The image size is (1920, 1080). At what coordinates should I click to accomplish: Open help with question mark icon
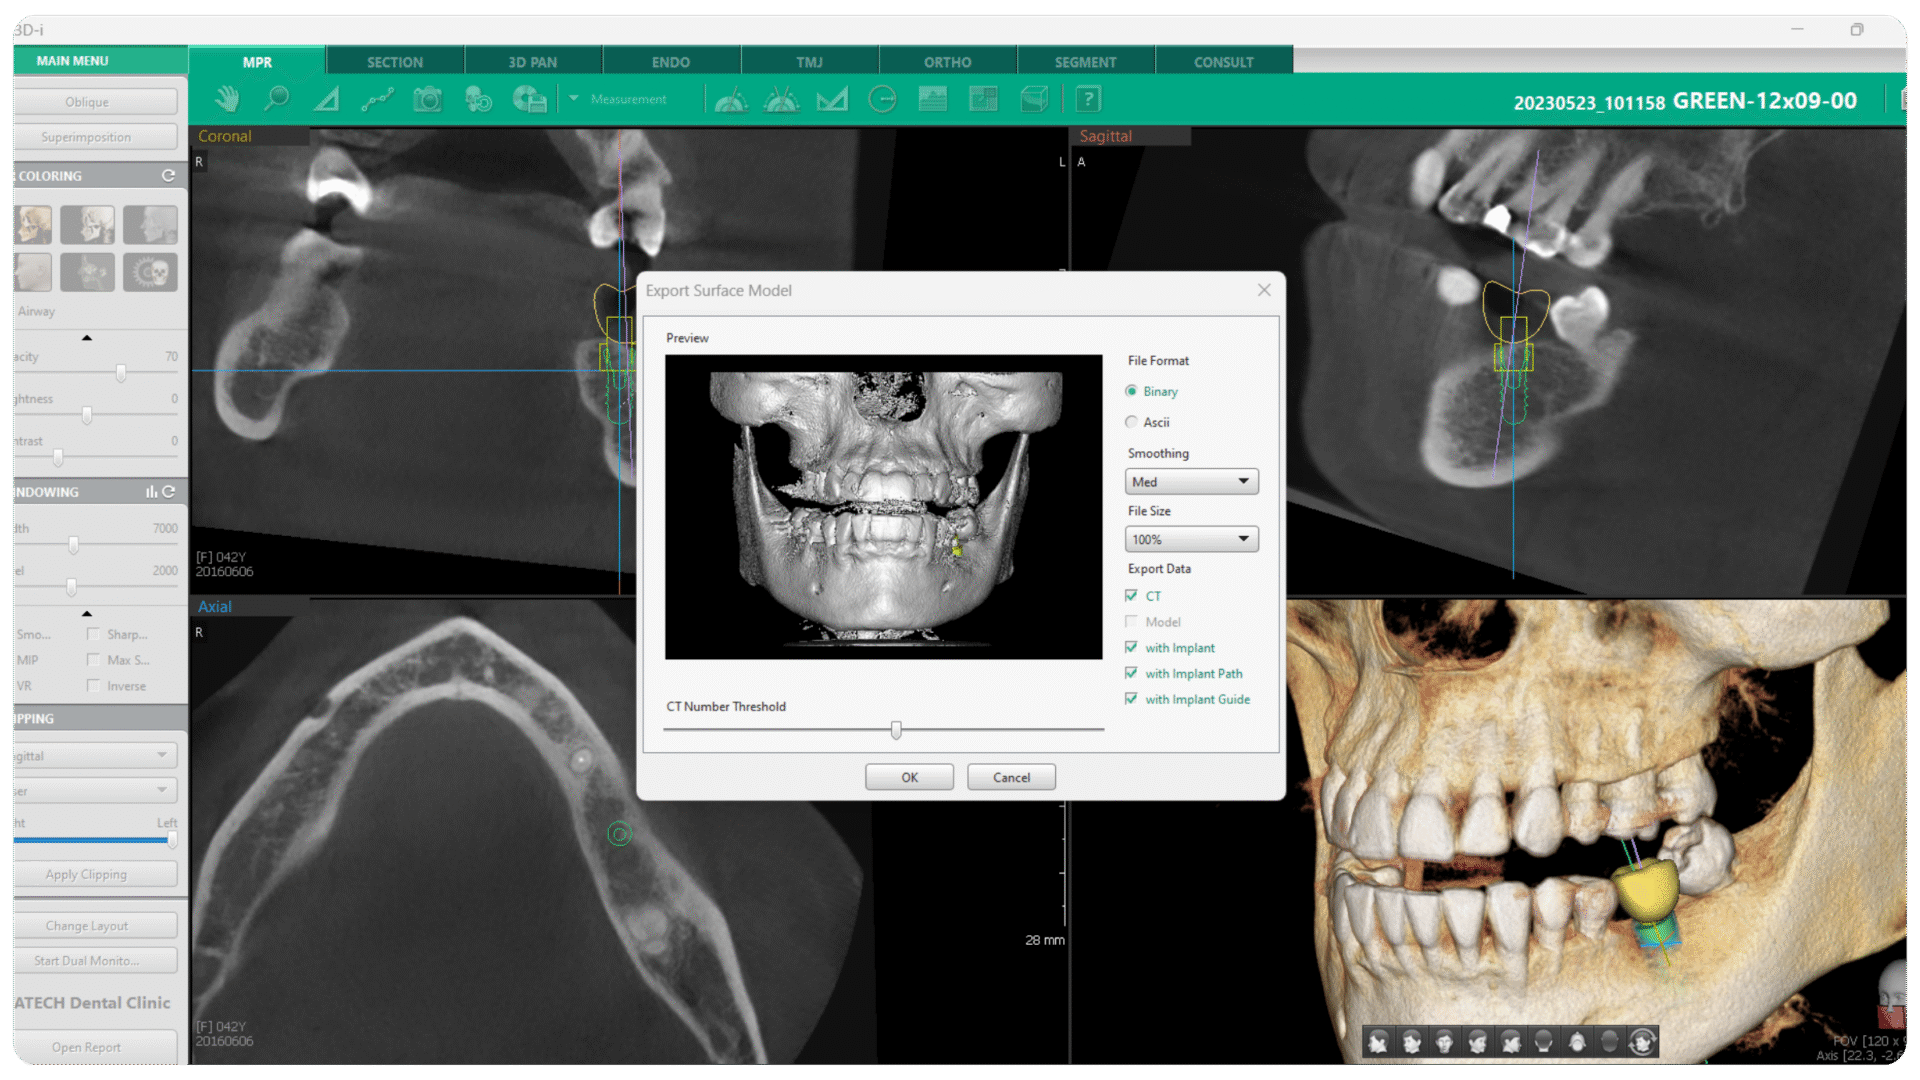click(1088, 99)
